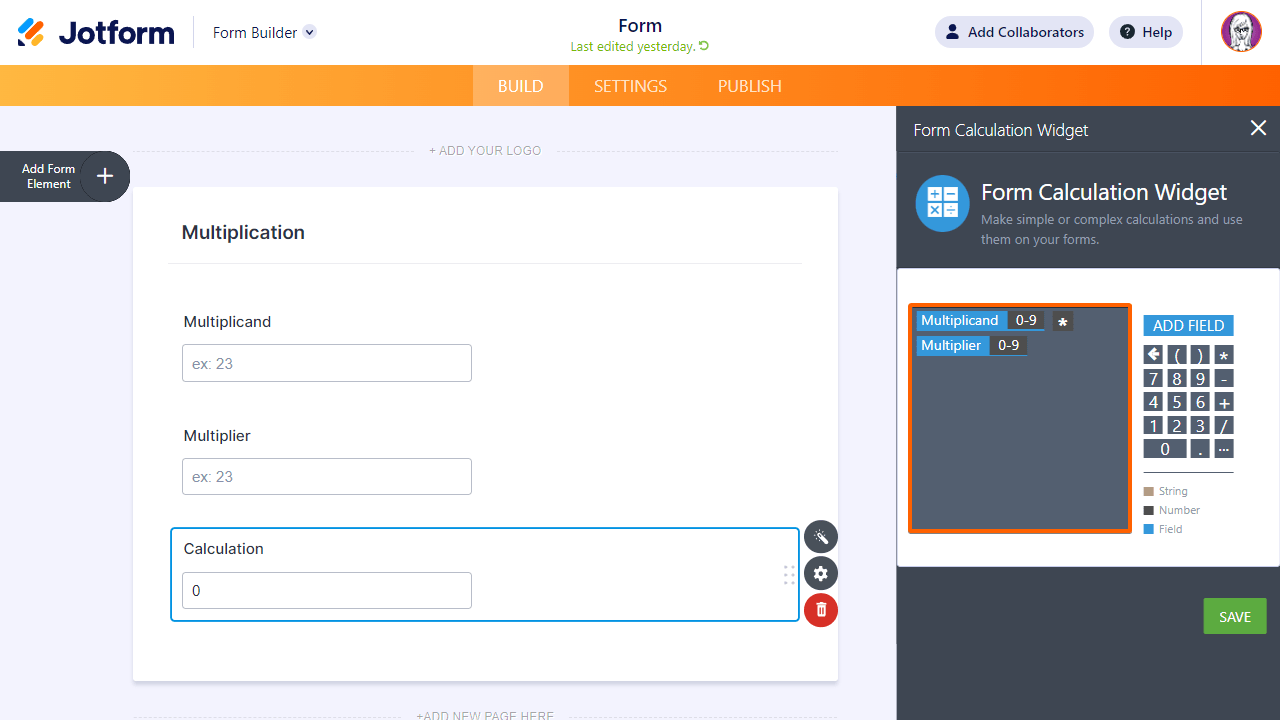Open Add Collaborators
Screen dimensions: 1280x720
pyautogui.click(x=1014, y=32)
